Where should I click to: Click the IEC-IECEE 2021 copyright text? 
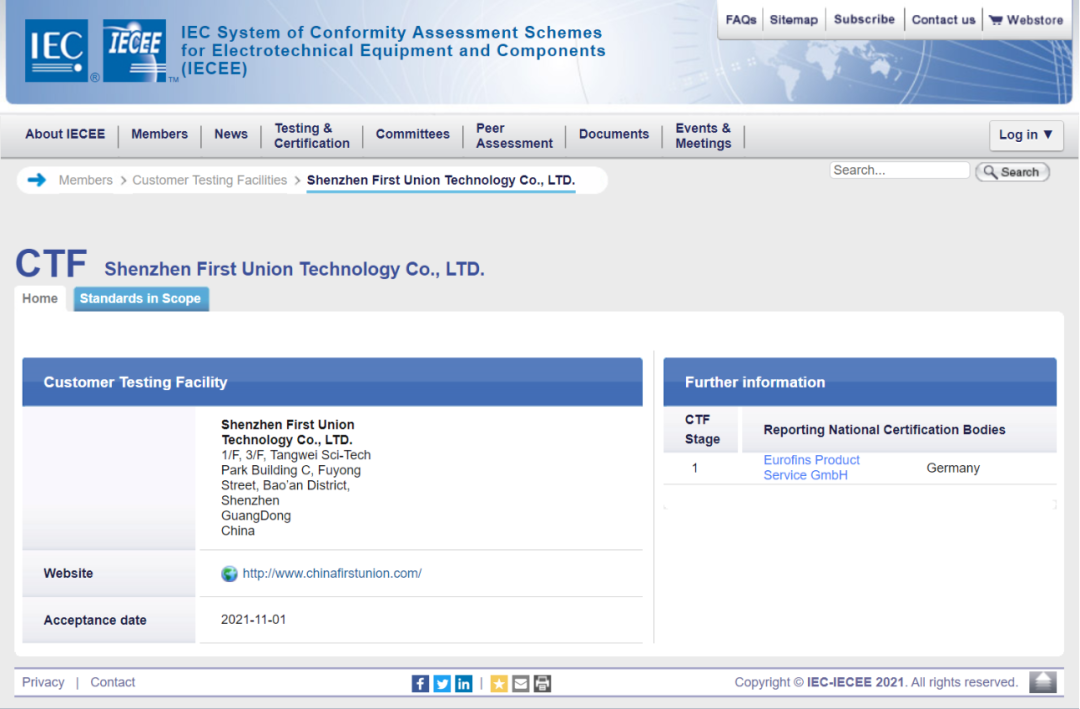tap(855, 682)
